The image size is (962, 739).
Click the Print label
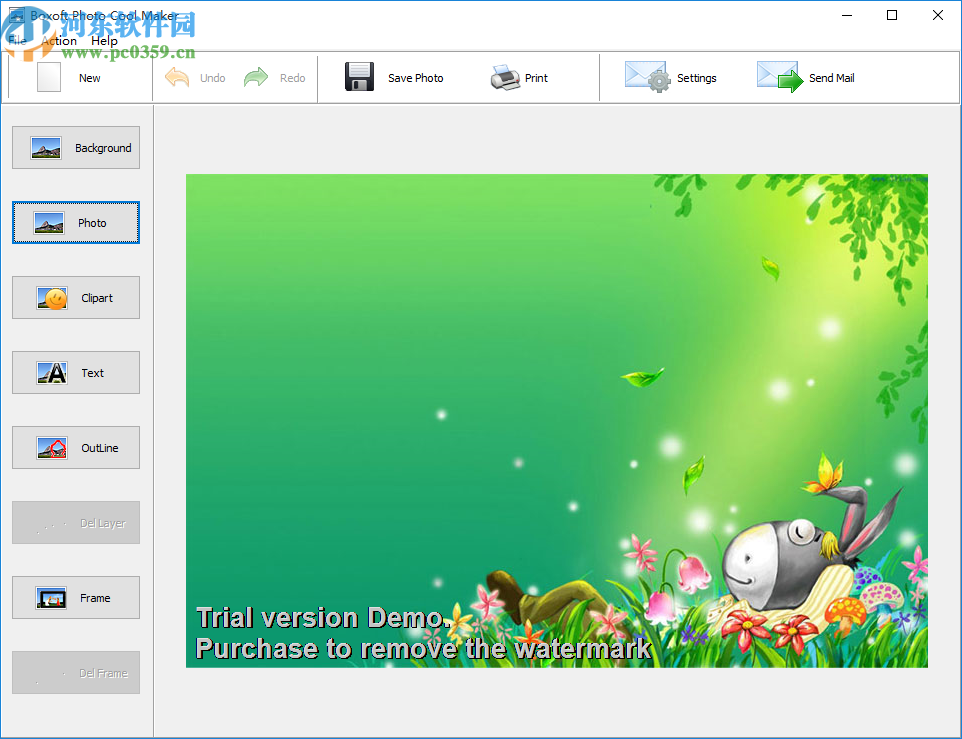tap(536, 78)
